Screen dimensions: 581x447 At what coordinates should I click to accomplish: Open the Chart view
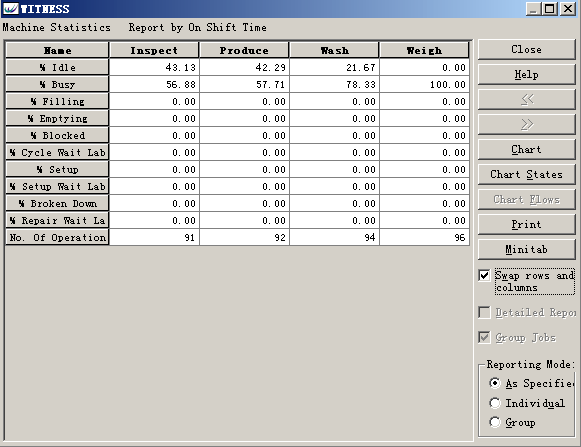pos(527,149)
